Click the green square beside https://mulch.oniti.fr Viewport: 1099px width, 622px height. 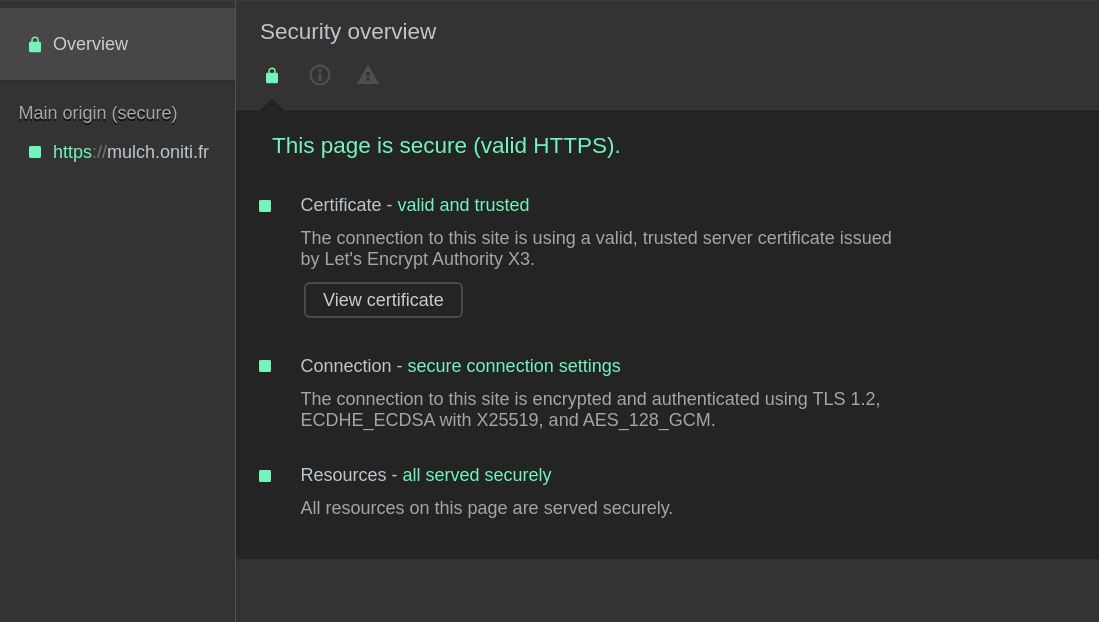35,152
